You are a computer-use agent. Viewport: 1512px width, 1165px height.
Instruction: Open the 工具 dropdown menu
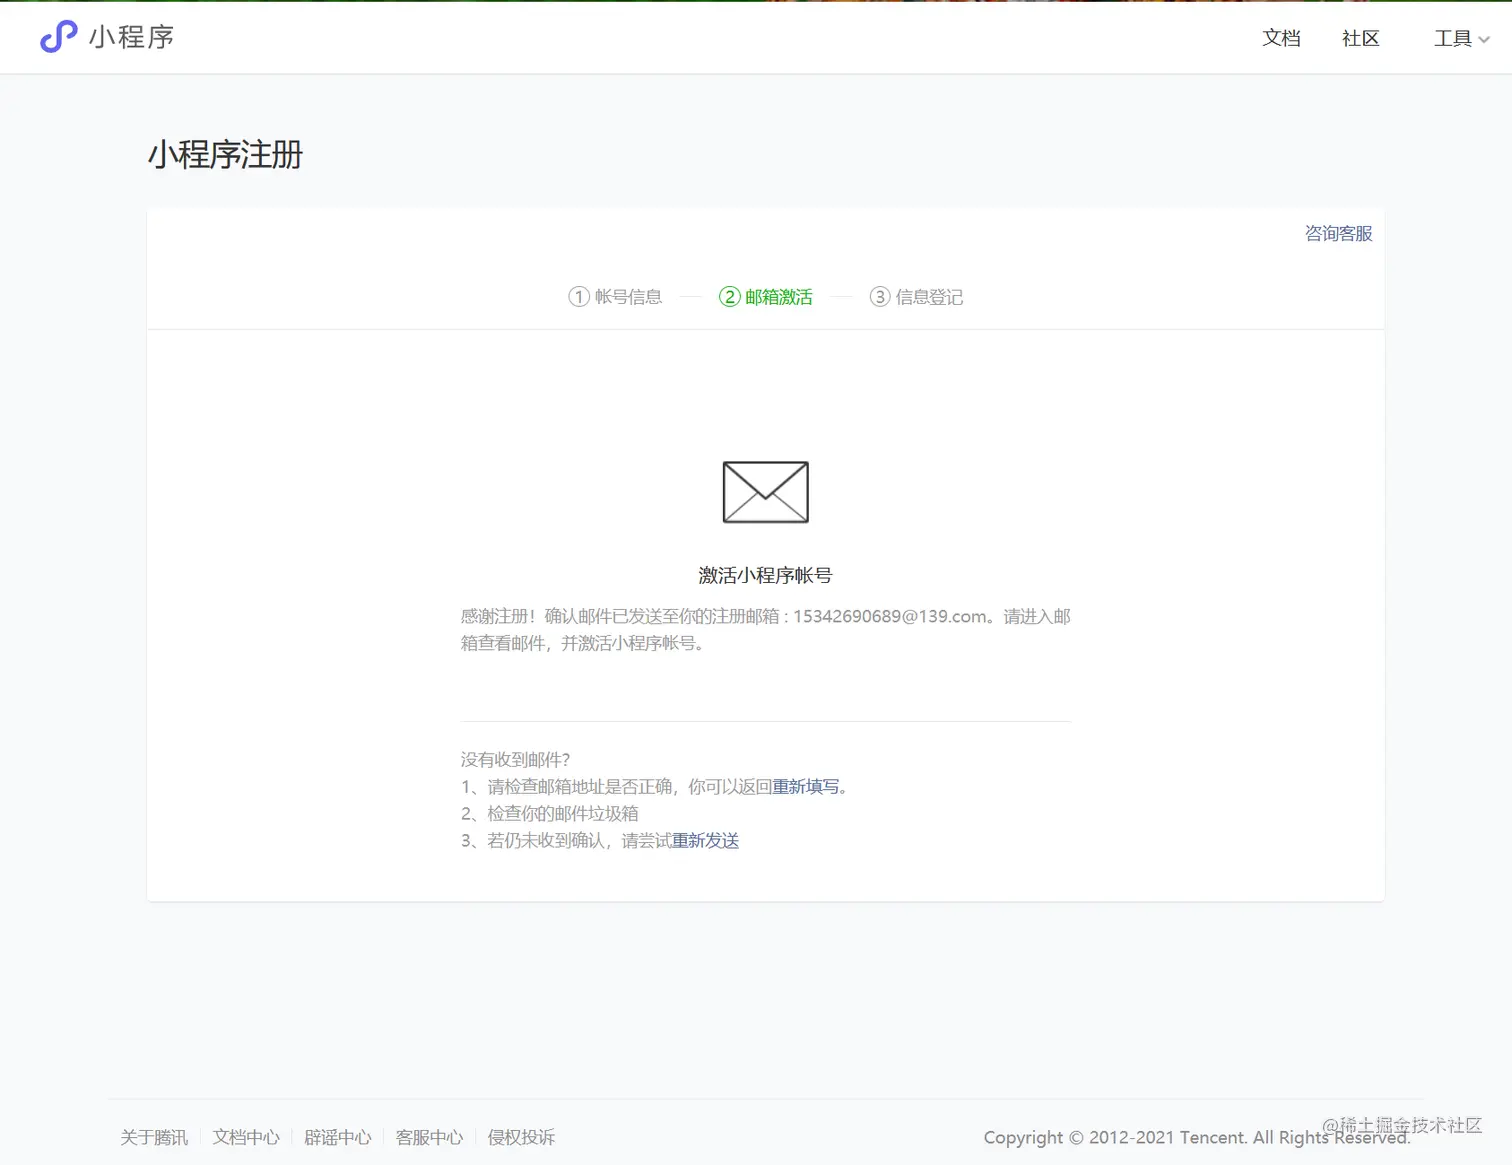(x=1452, y=39)
